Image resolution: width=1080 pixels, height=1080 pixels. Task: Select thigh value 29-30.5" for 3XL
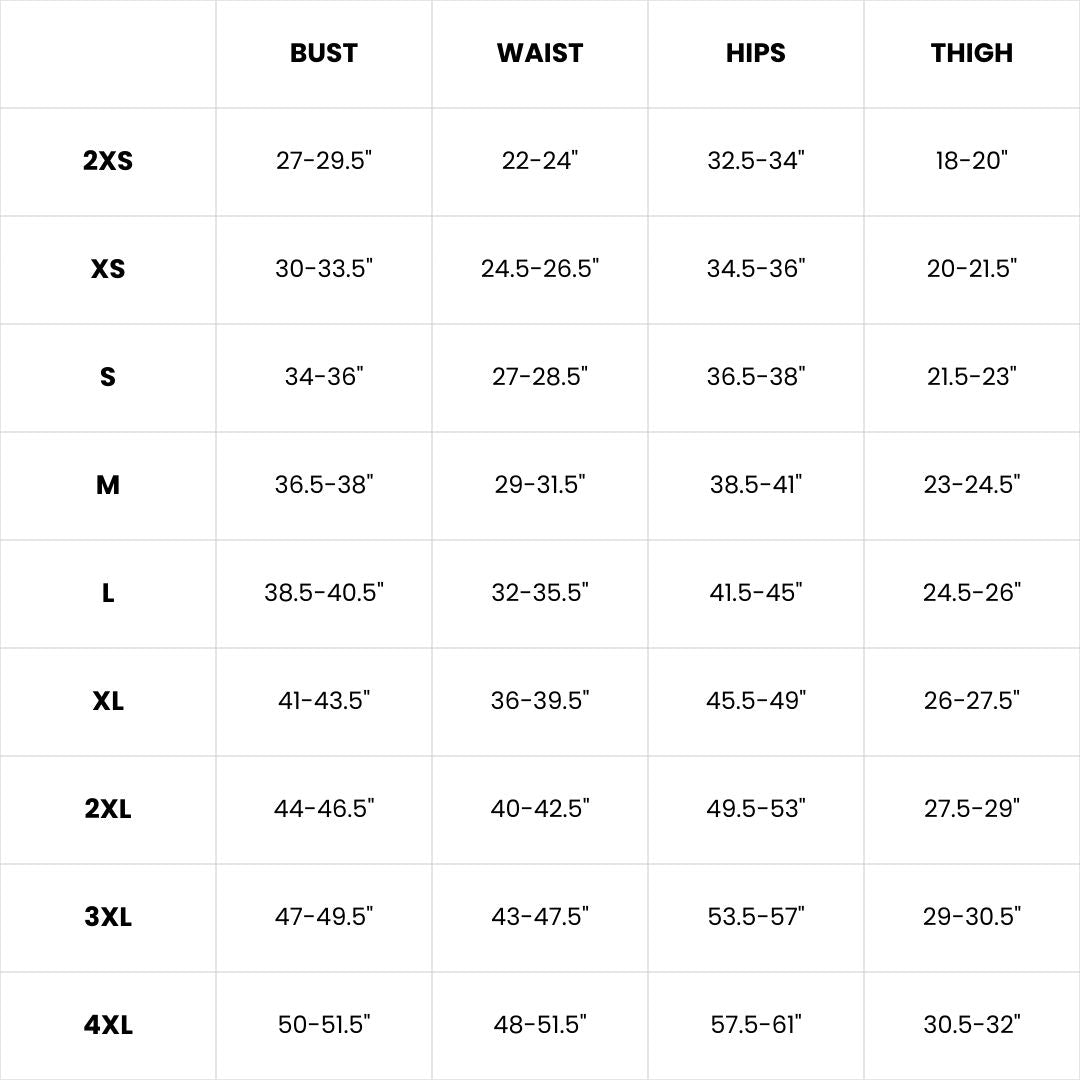point(972,917)
